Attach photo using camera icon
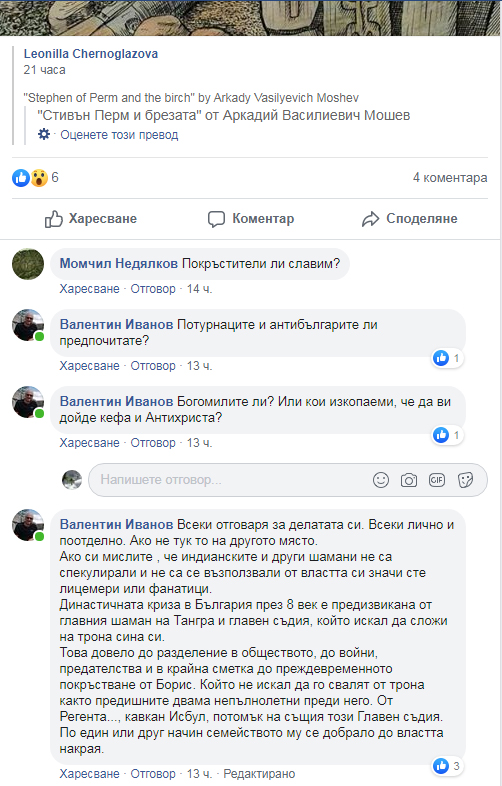Viewport: 502px width, 786px height. point(409,480)
